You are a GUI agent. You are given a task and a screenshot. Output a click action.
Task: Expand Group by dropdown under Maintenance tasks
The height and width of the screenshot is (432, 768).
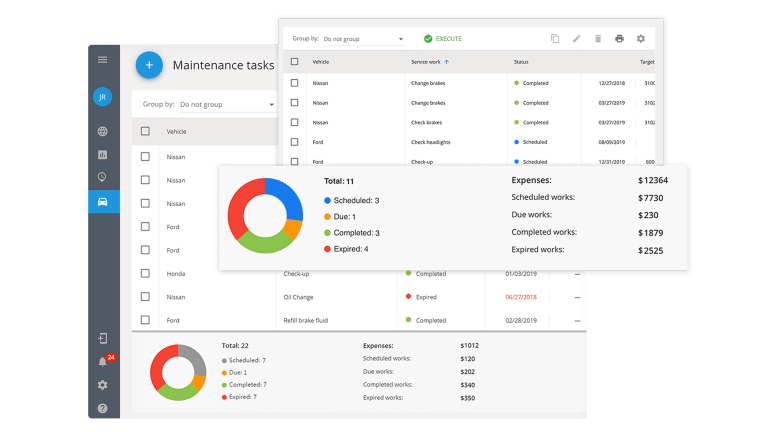tap(225, 104)
